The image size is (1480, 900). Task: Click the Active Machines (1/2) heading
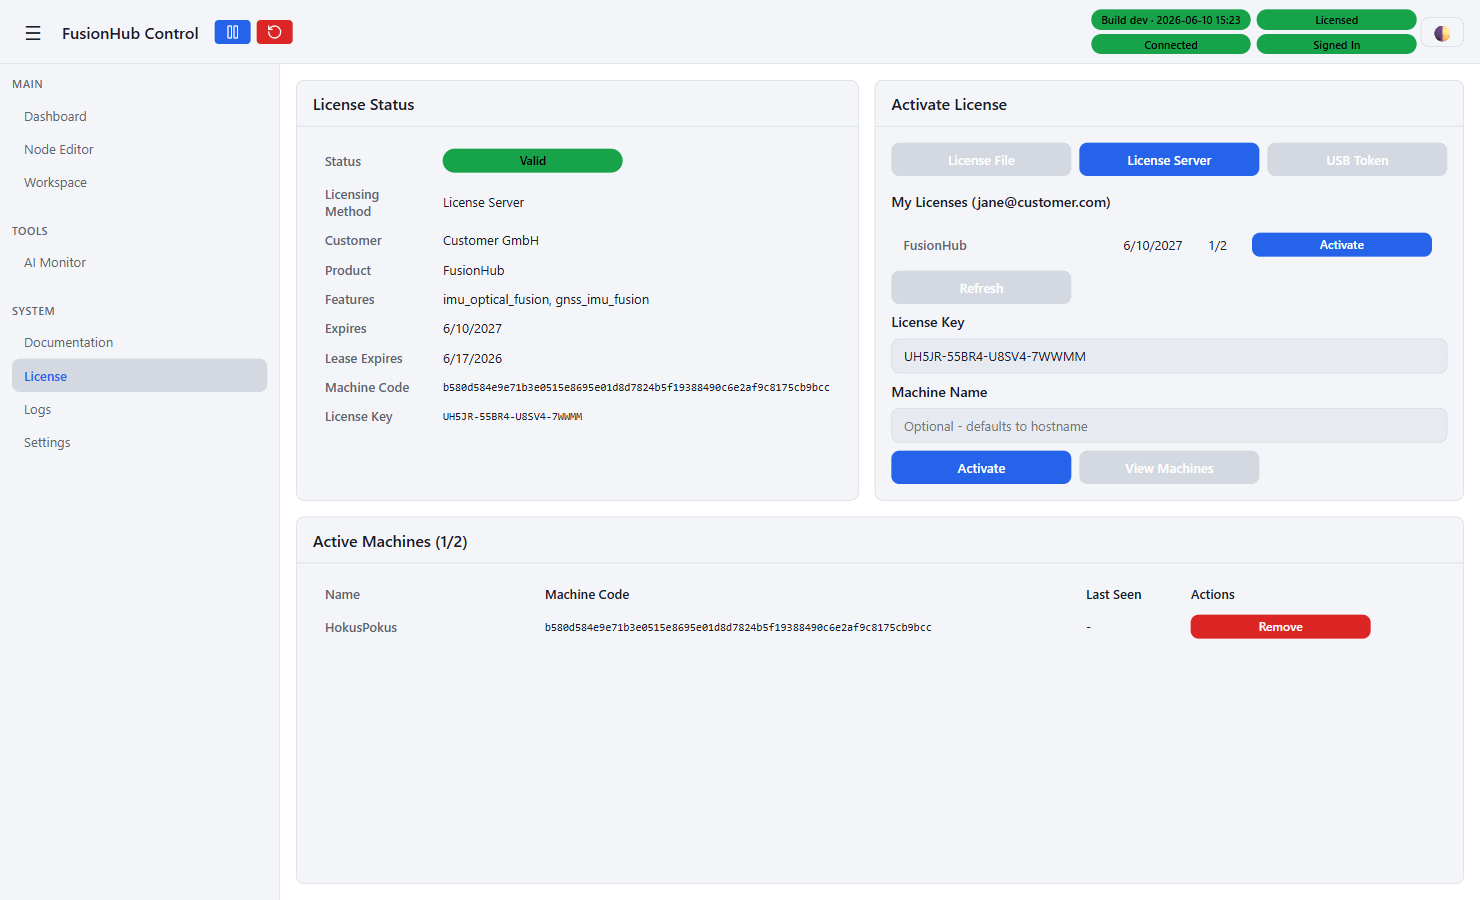[390, 542]
